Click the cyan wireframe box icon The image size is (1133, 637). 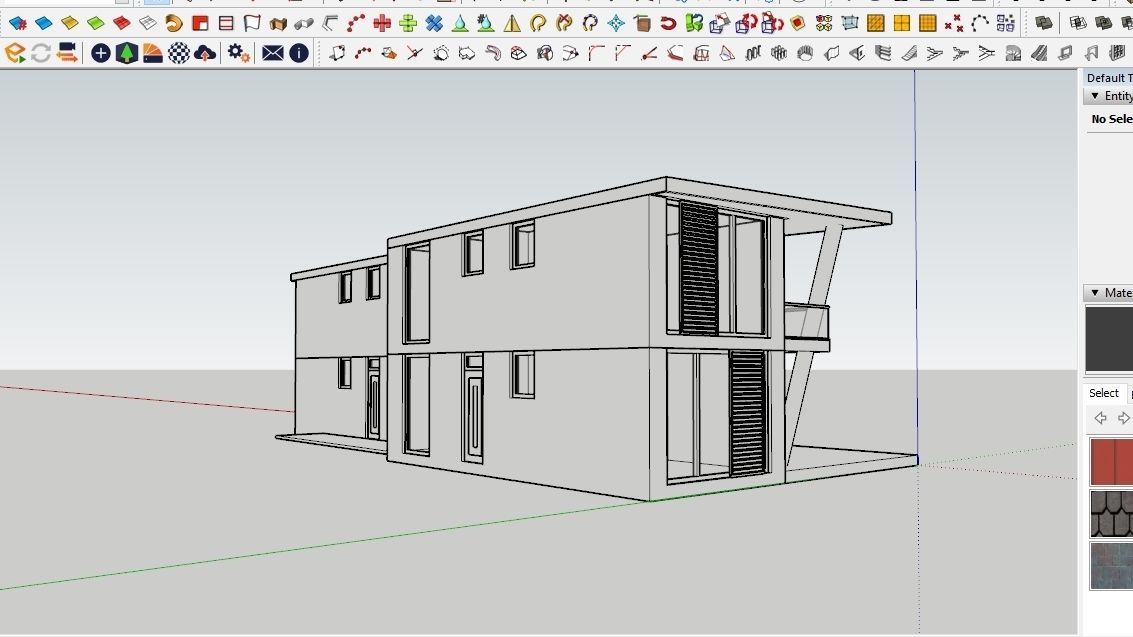point(850,23)
